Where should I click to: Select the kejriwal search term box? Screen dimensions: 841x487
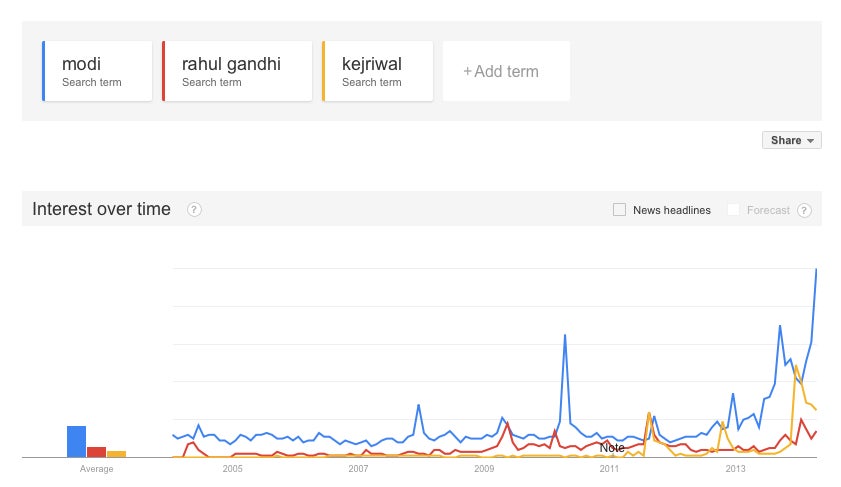point(378,71)
